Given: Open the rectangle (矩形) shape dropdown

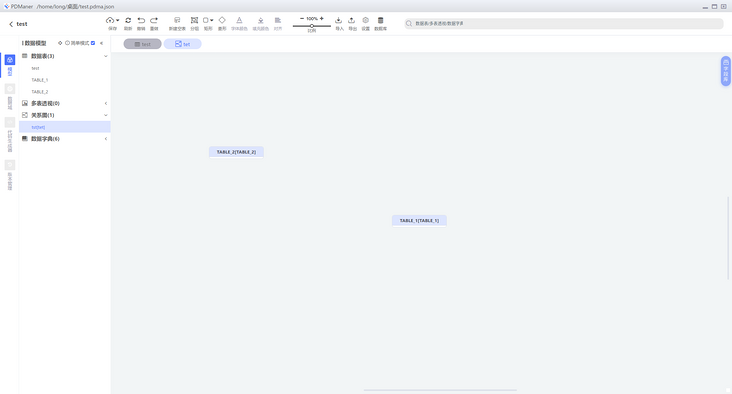Looking at the screenshot, I should [211, 21].
